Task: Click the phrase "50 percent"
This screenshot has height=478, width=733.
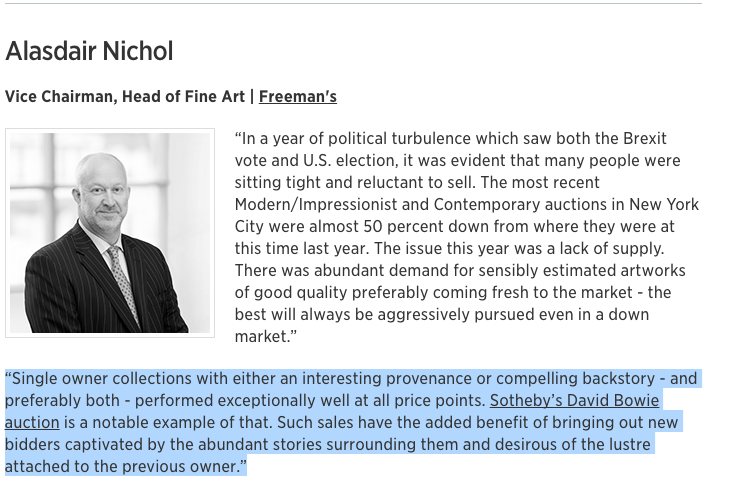Action: 404,226
